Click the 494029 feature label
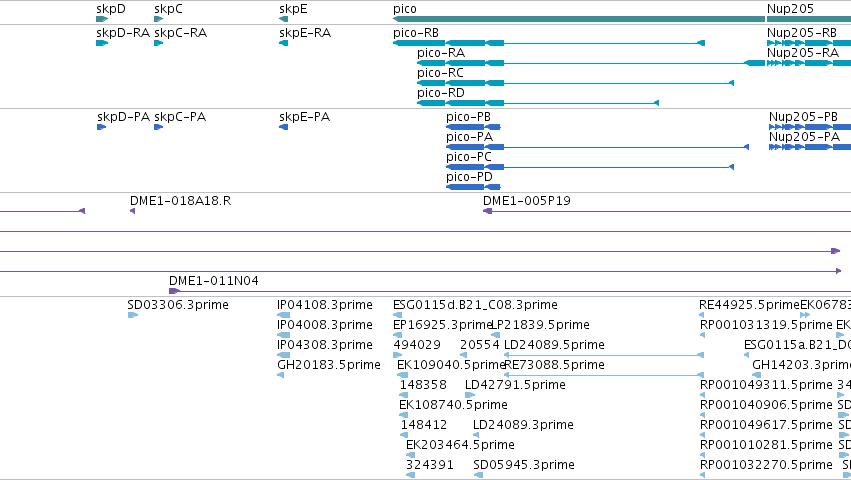 (417, 345)
